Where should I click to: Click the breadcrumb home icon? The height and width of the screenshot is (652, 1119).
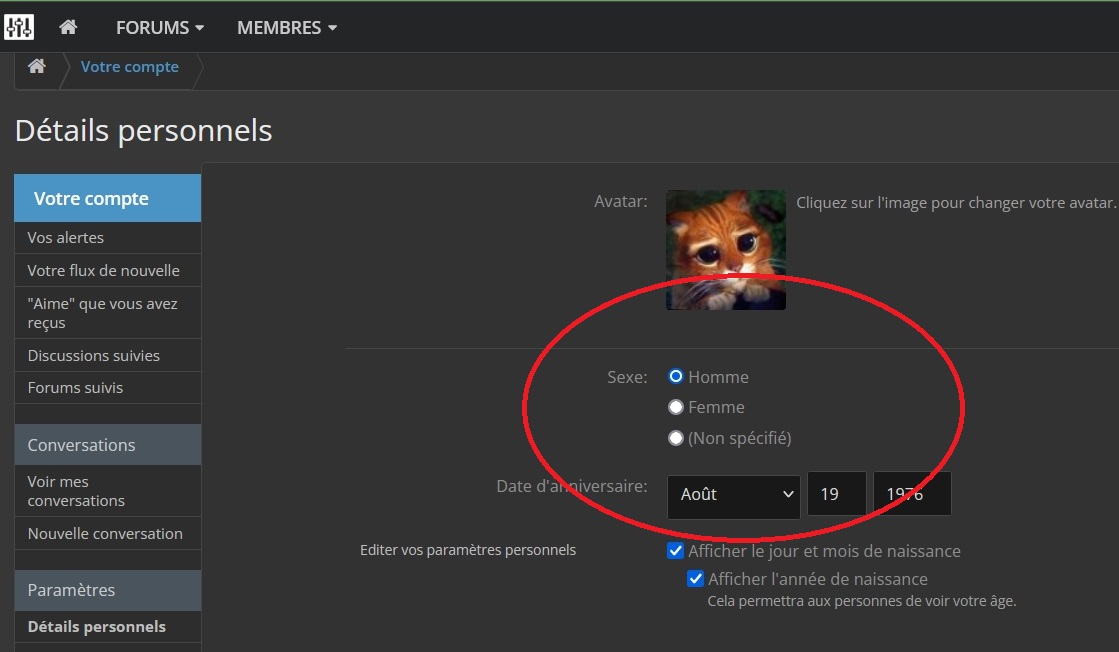click(x=37, y=67)
